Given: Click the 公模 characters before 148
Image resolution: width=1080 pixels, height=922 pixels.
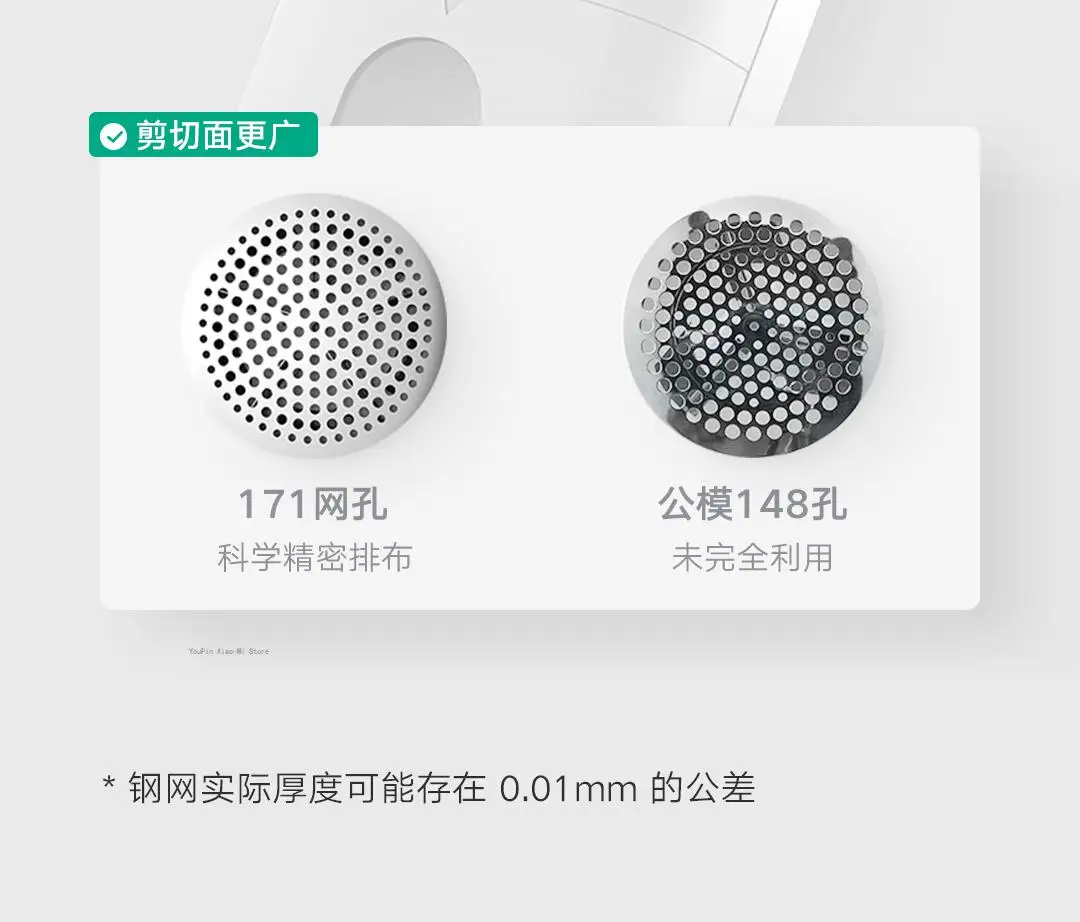Looking at the screenshot, I should click(x=696, y=505).
